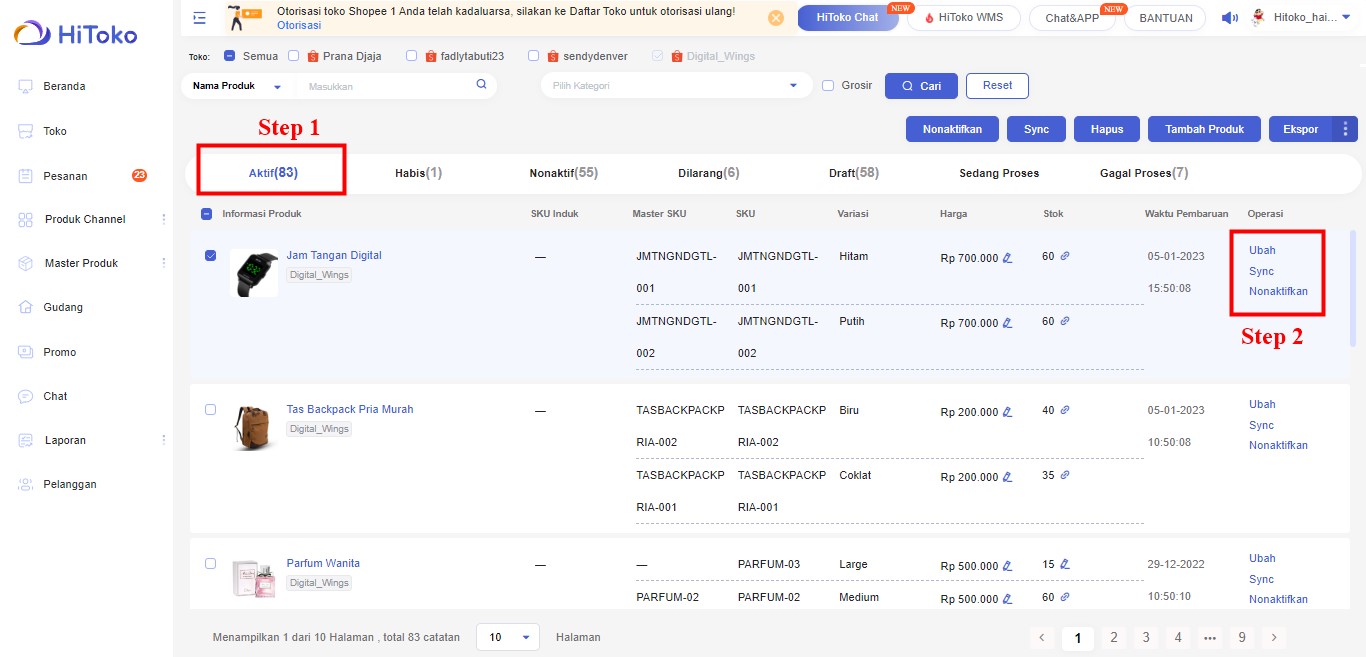
Task: Go to page 2 in pagination
Action: [1112, 637]
